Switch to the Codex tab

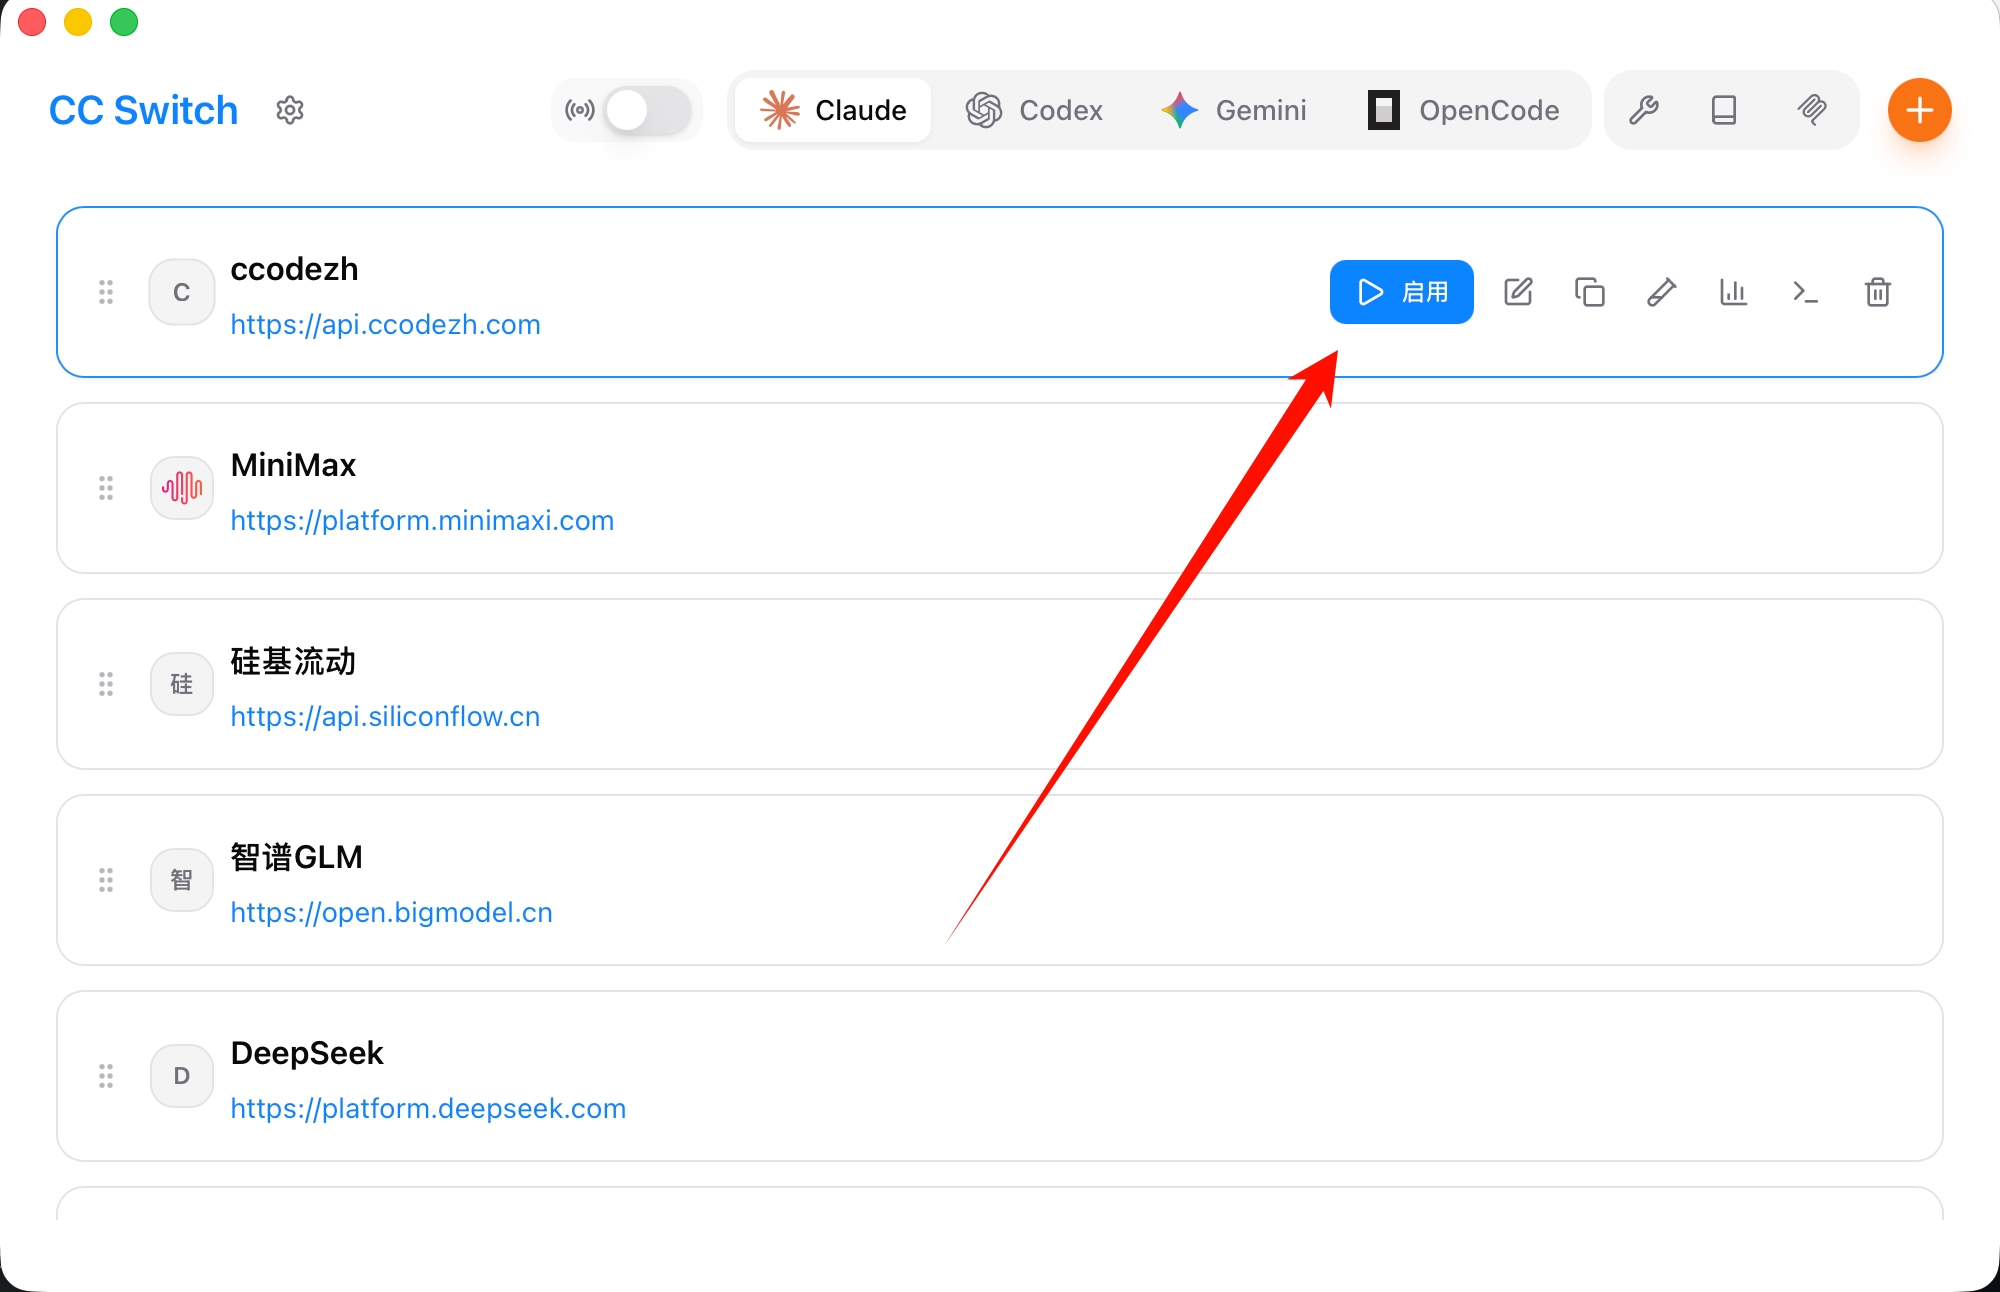[x=1034, y=110]
